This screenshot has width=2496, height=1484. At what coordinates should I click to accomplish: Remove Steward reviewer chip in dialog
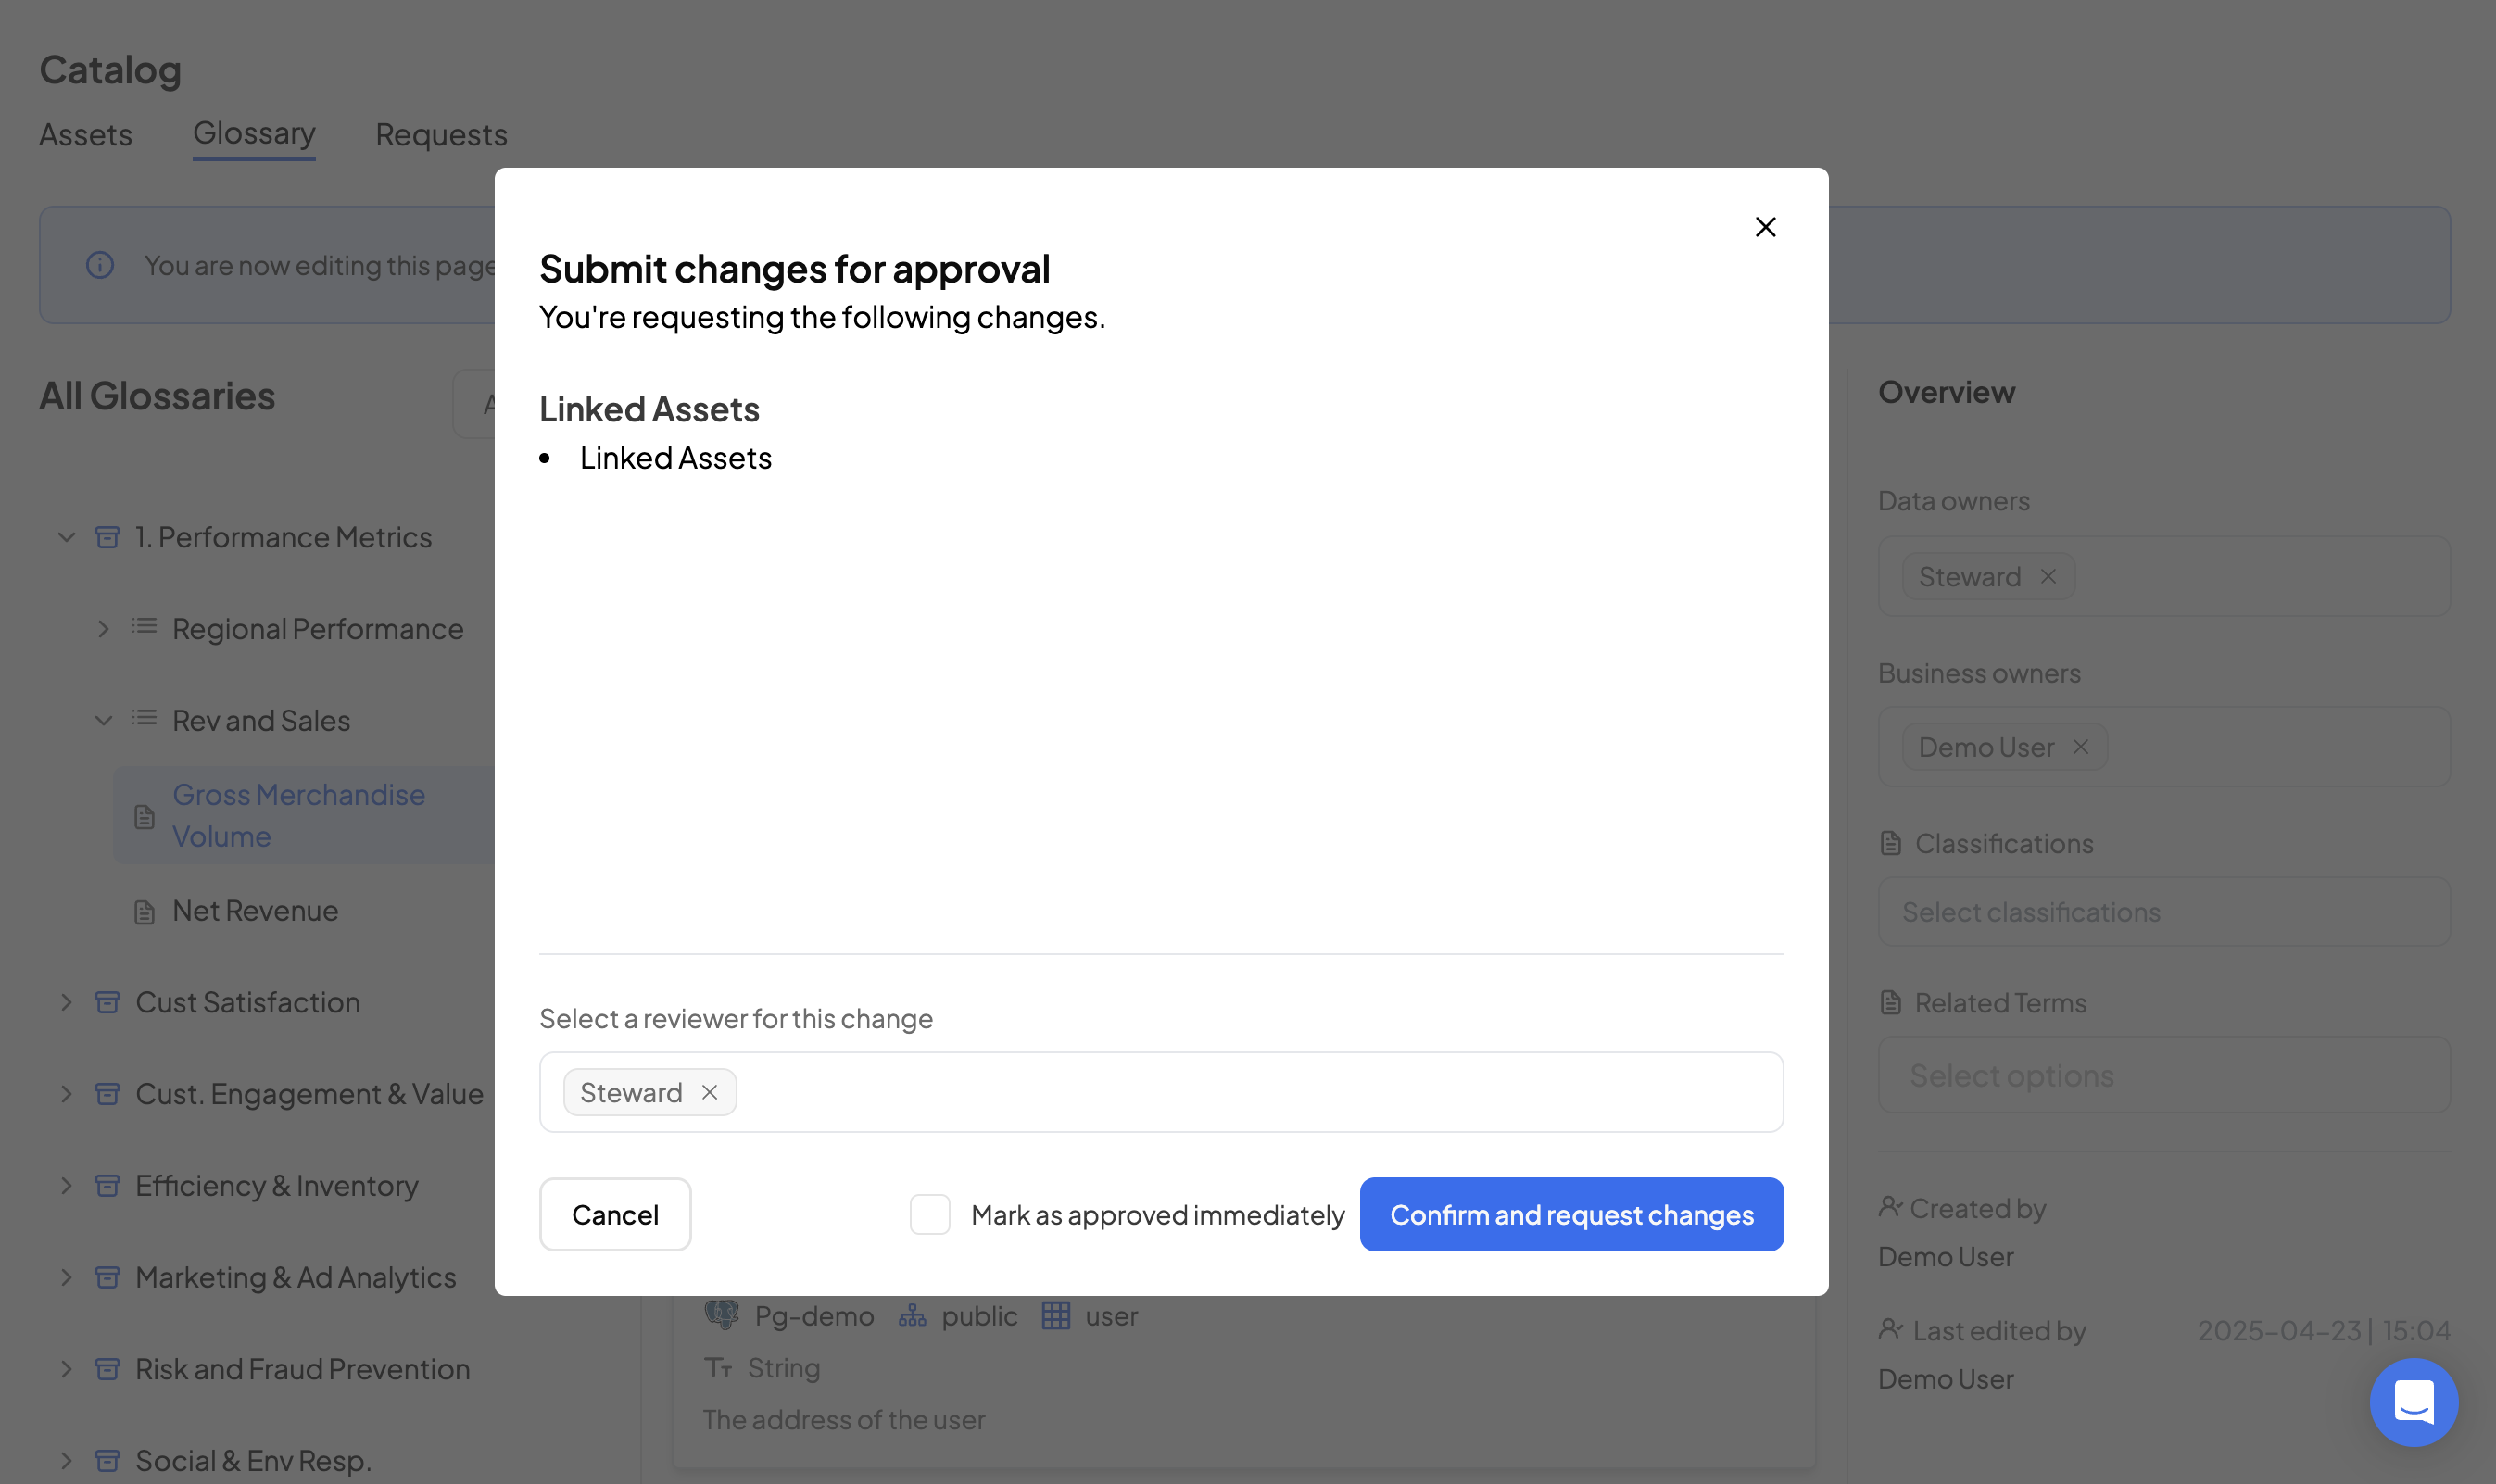(x=709, y=1092)
